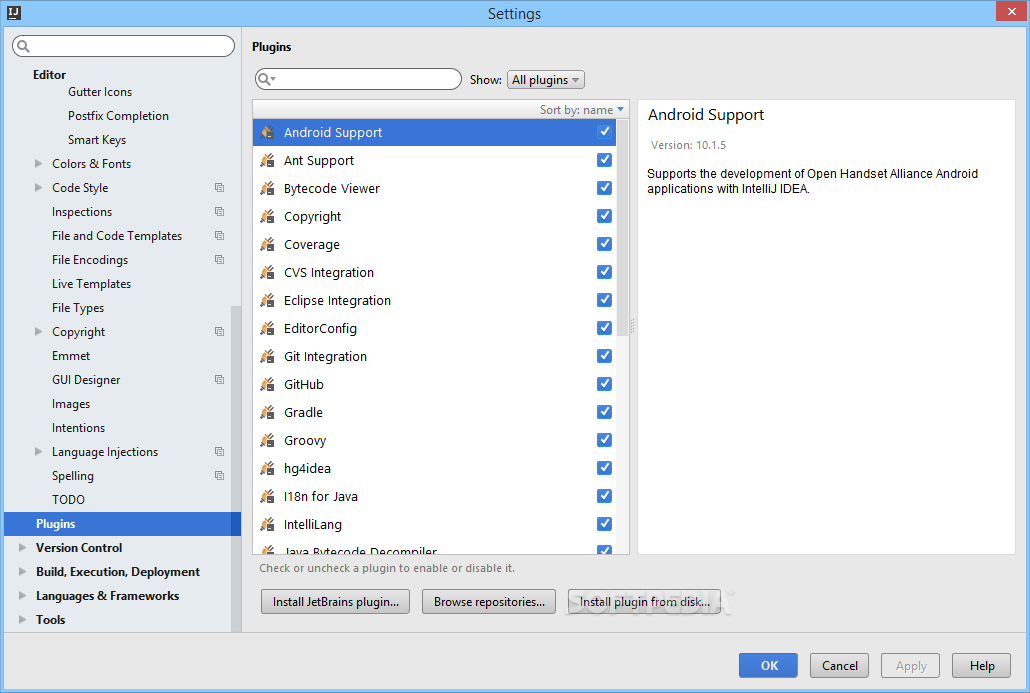Image resolution: width=1030 pixels, height=693 pixels.
Task: Expand the Languages & Frameworks section
Action: click(22, 596)
